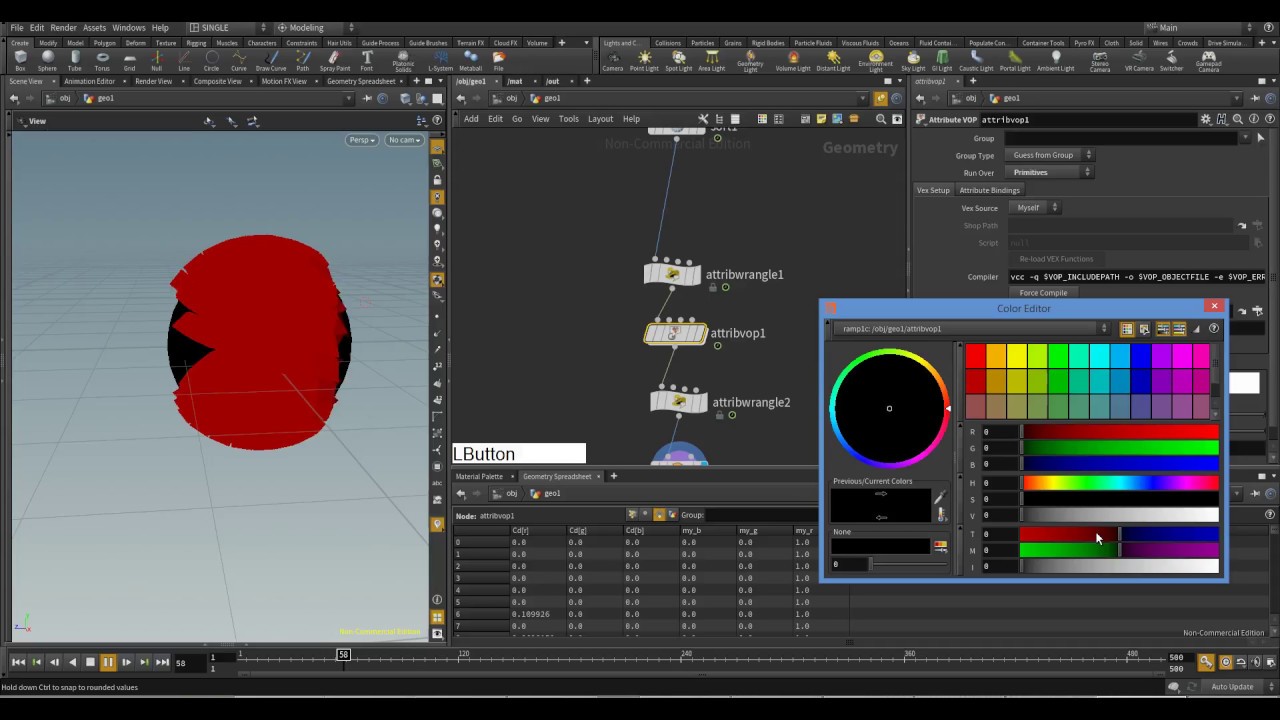Add an L-System from the shelf
The width and height of the screenshot is (1280, 720).
coord(440,61)
